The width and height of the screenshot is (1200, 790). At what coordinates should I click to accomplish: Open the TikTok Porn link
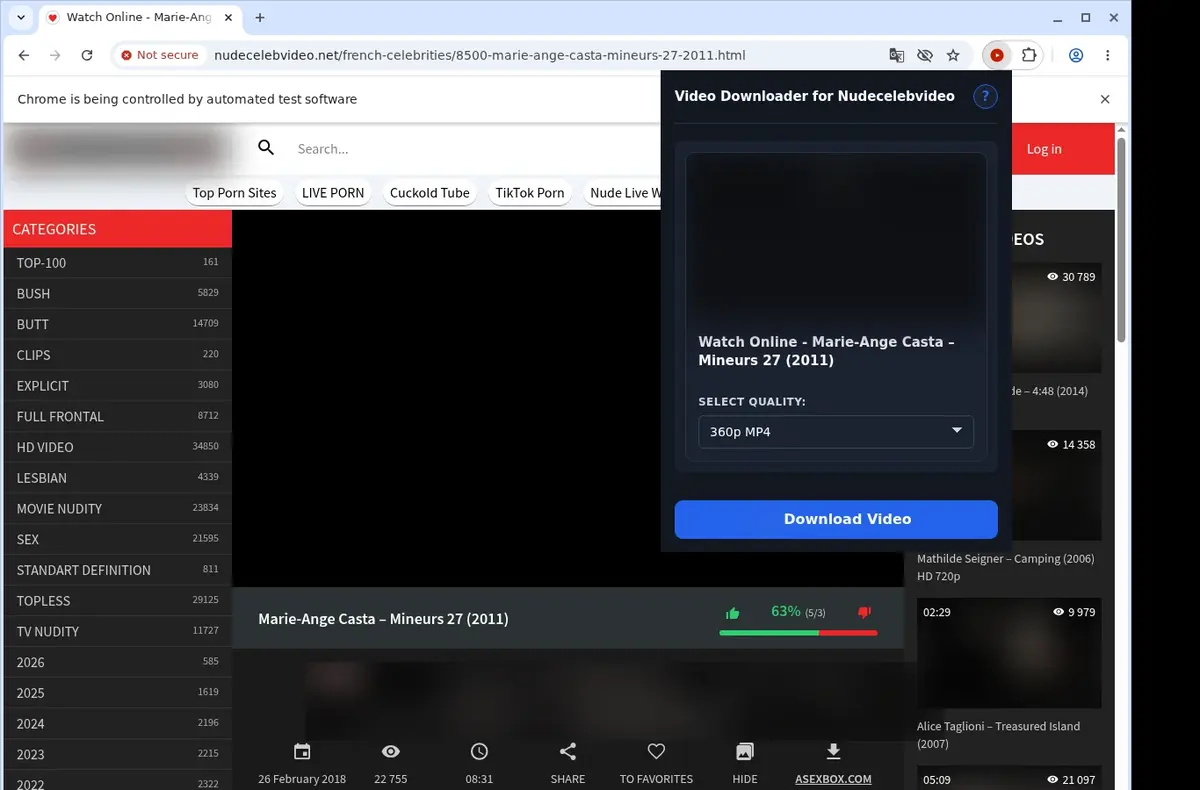(530, 193)
